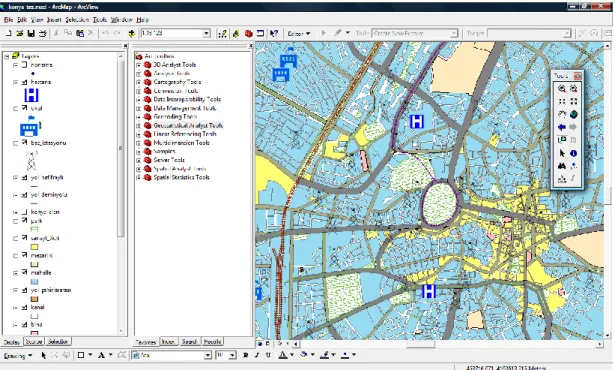Screen dimensions: 615x370
Task: Open the Editor dropdown menu
Action: (x=299, y=34)
